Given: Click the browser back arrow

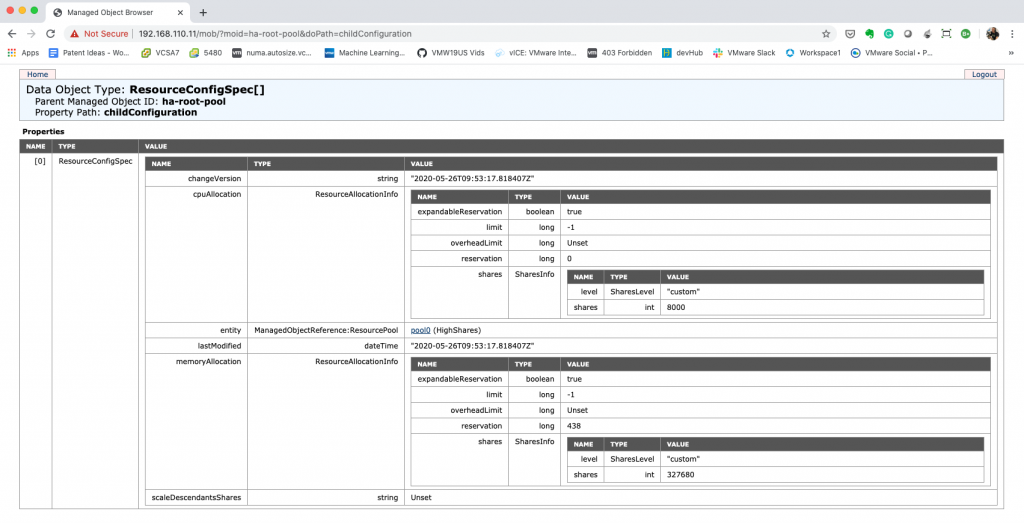Looking at the screenshot, I should pyautogui.click(x=12, y=33).
